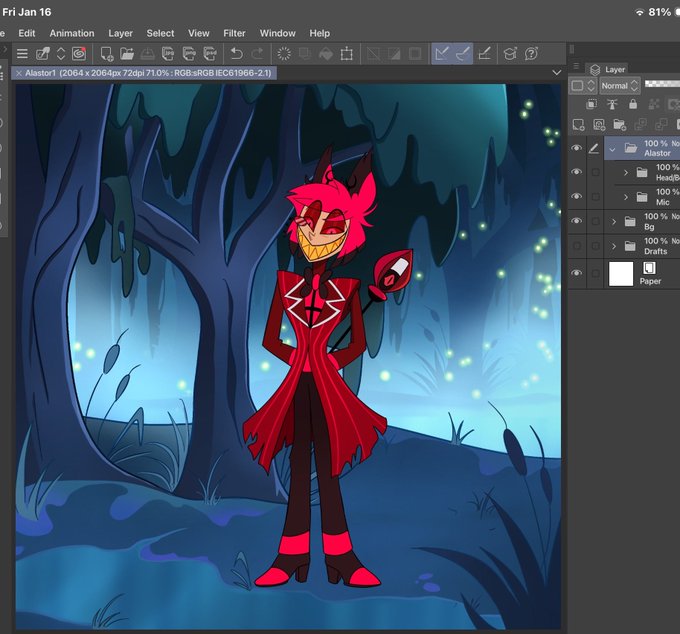Hide the Head/B folder with eye icon
The image size is (680, 634).
(576, 172)
